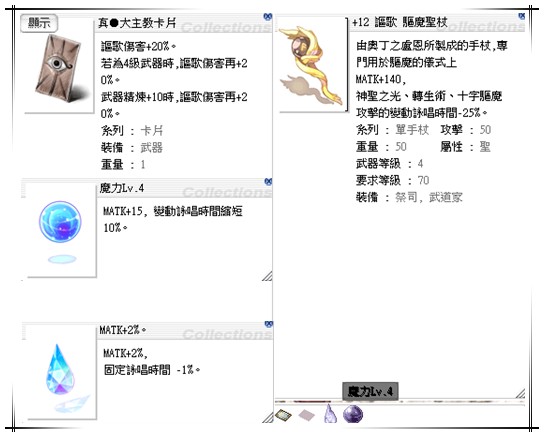Image resolution: width=544 pixels, height=437 pixels.
Task: Click the 顯示 button
Action: (x=39, y=24)
